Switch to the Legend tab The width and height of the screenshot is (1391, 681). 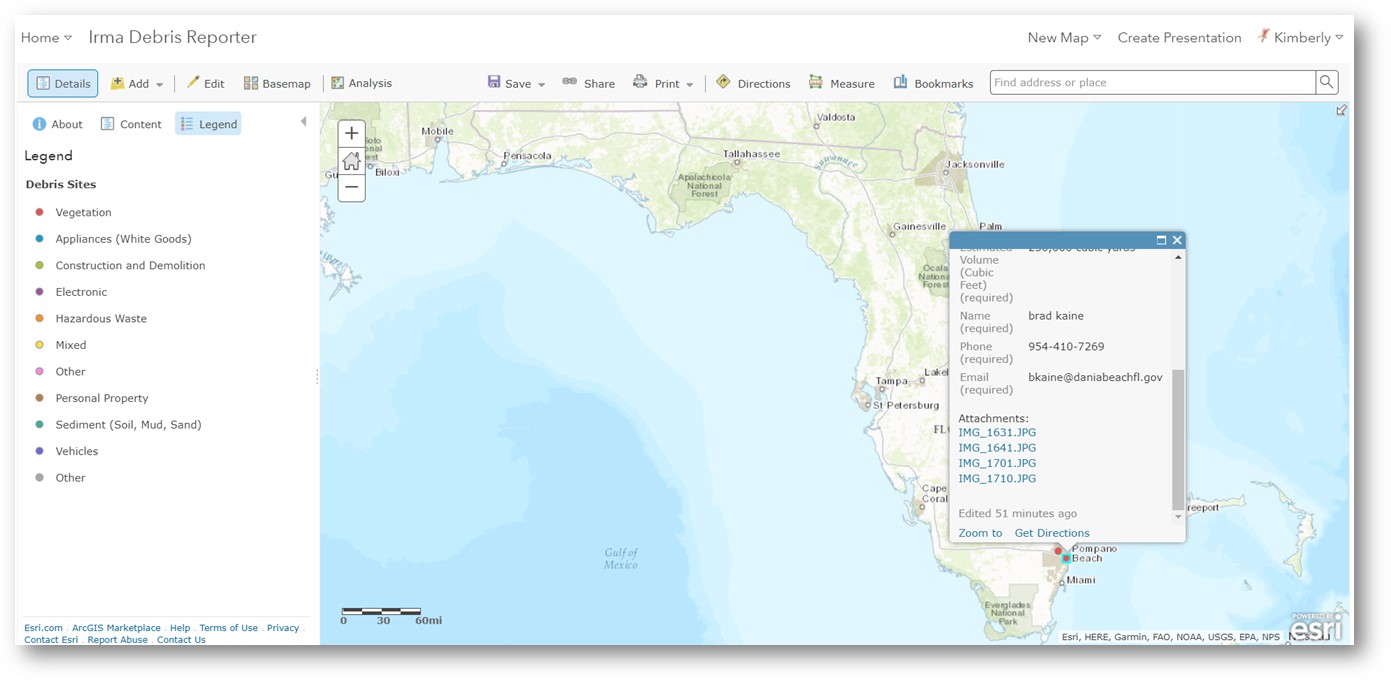(x=208, y=124)
